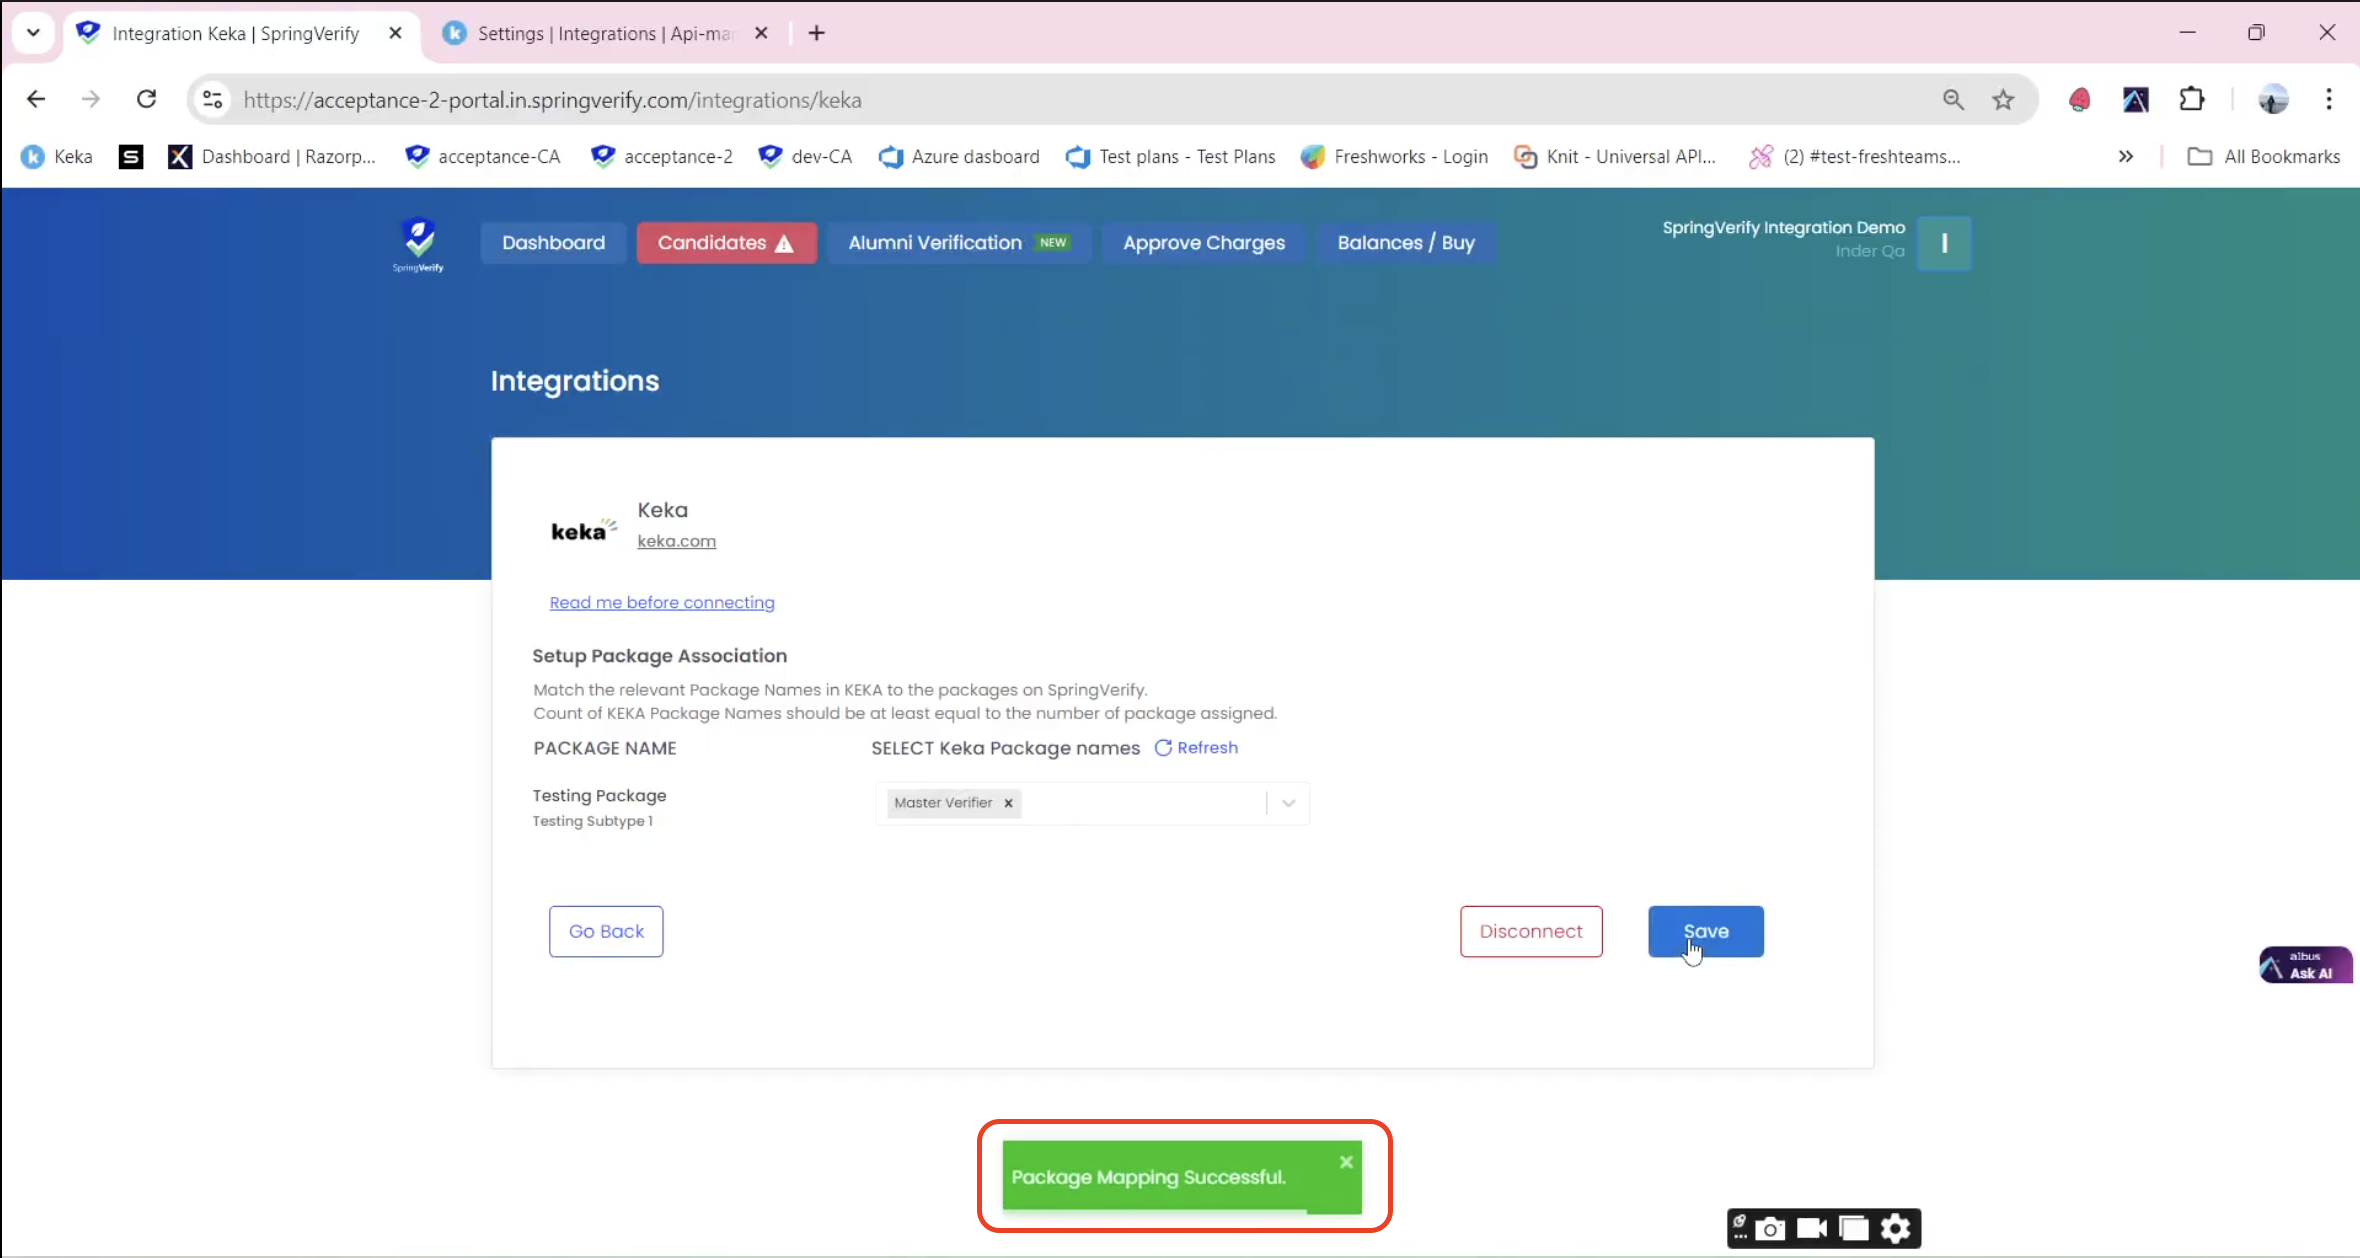Expand the Keka package names dropdown
The image size is (2360, 1258).
point(1288,803)
